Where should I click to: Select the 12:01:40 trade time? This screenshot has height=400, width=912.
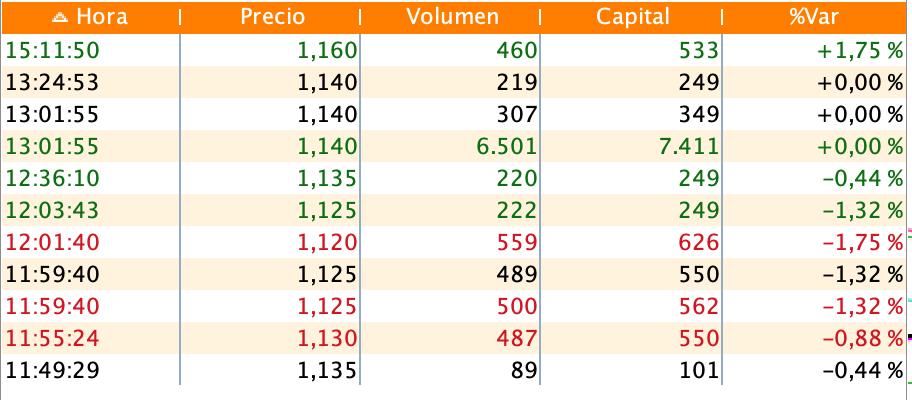tap(52, 242)
